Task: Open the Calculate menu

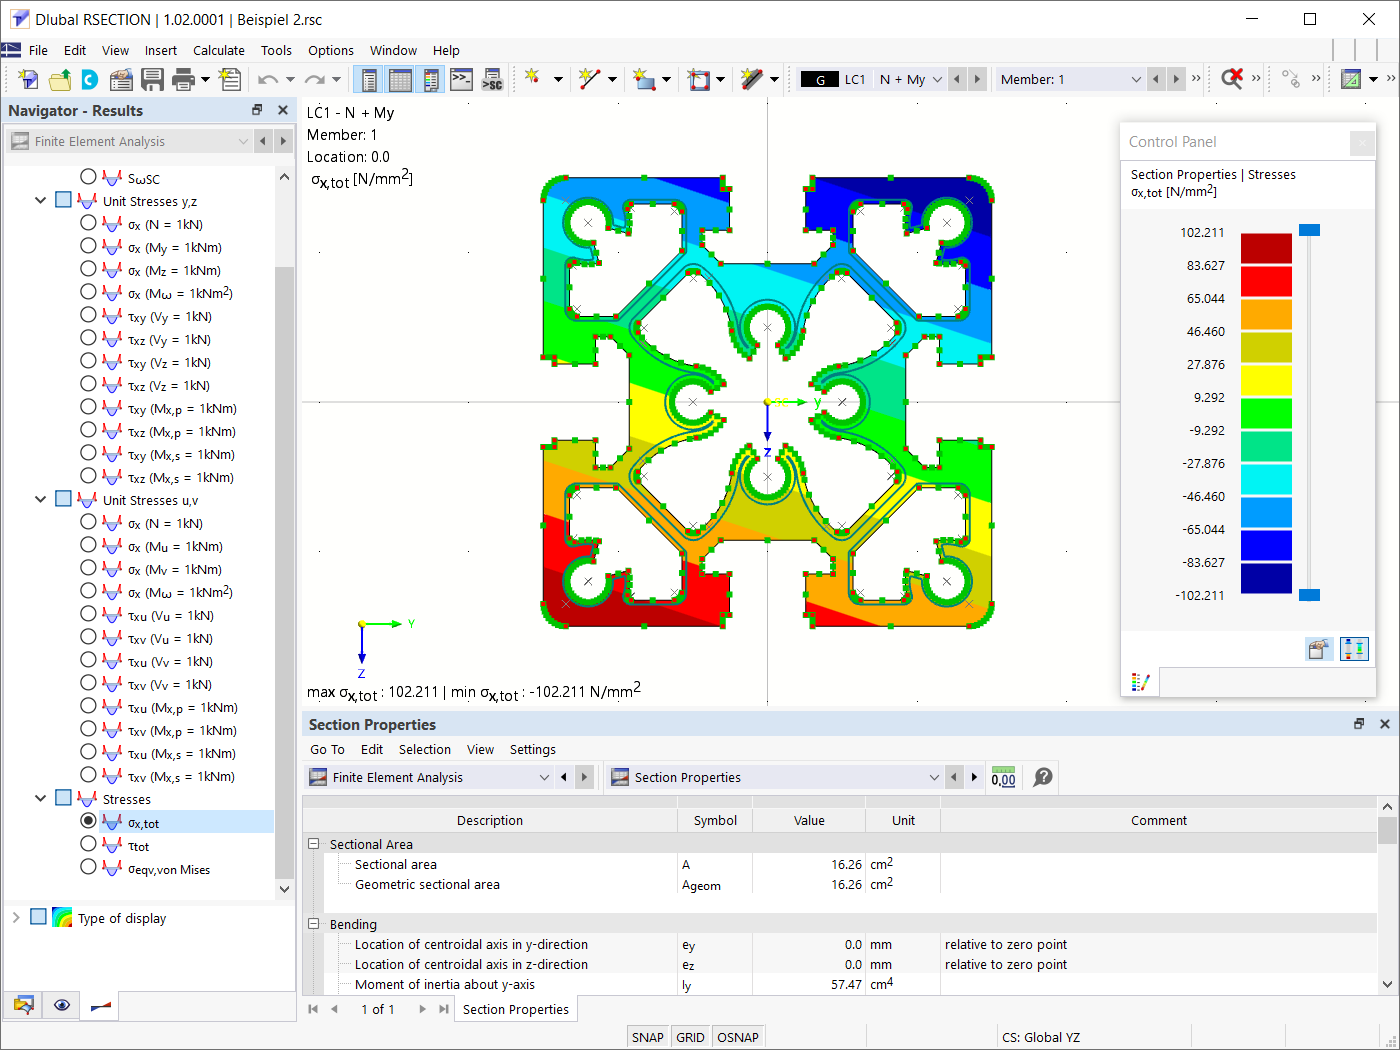Action: click(x=219, y=50)
